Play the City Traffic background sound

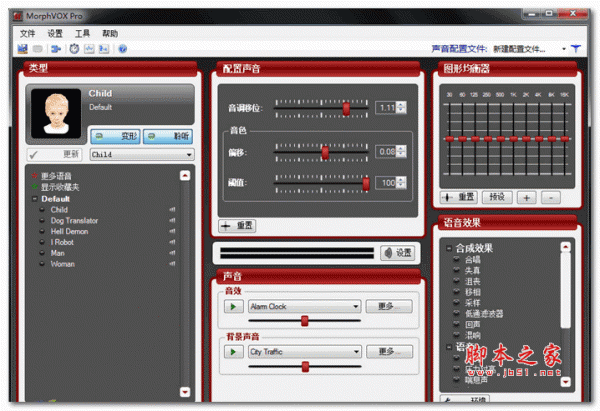233,352
